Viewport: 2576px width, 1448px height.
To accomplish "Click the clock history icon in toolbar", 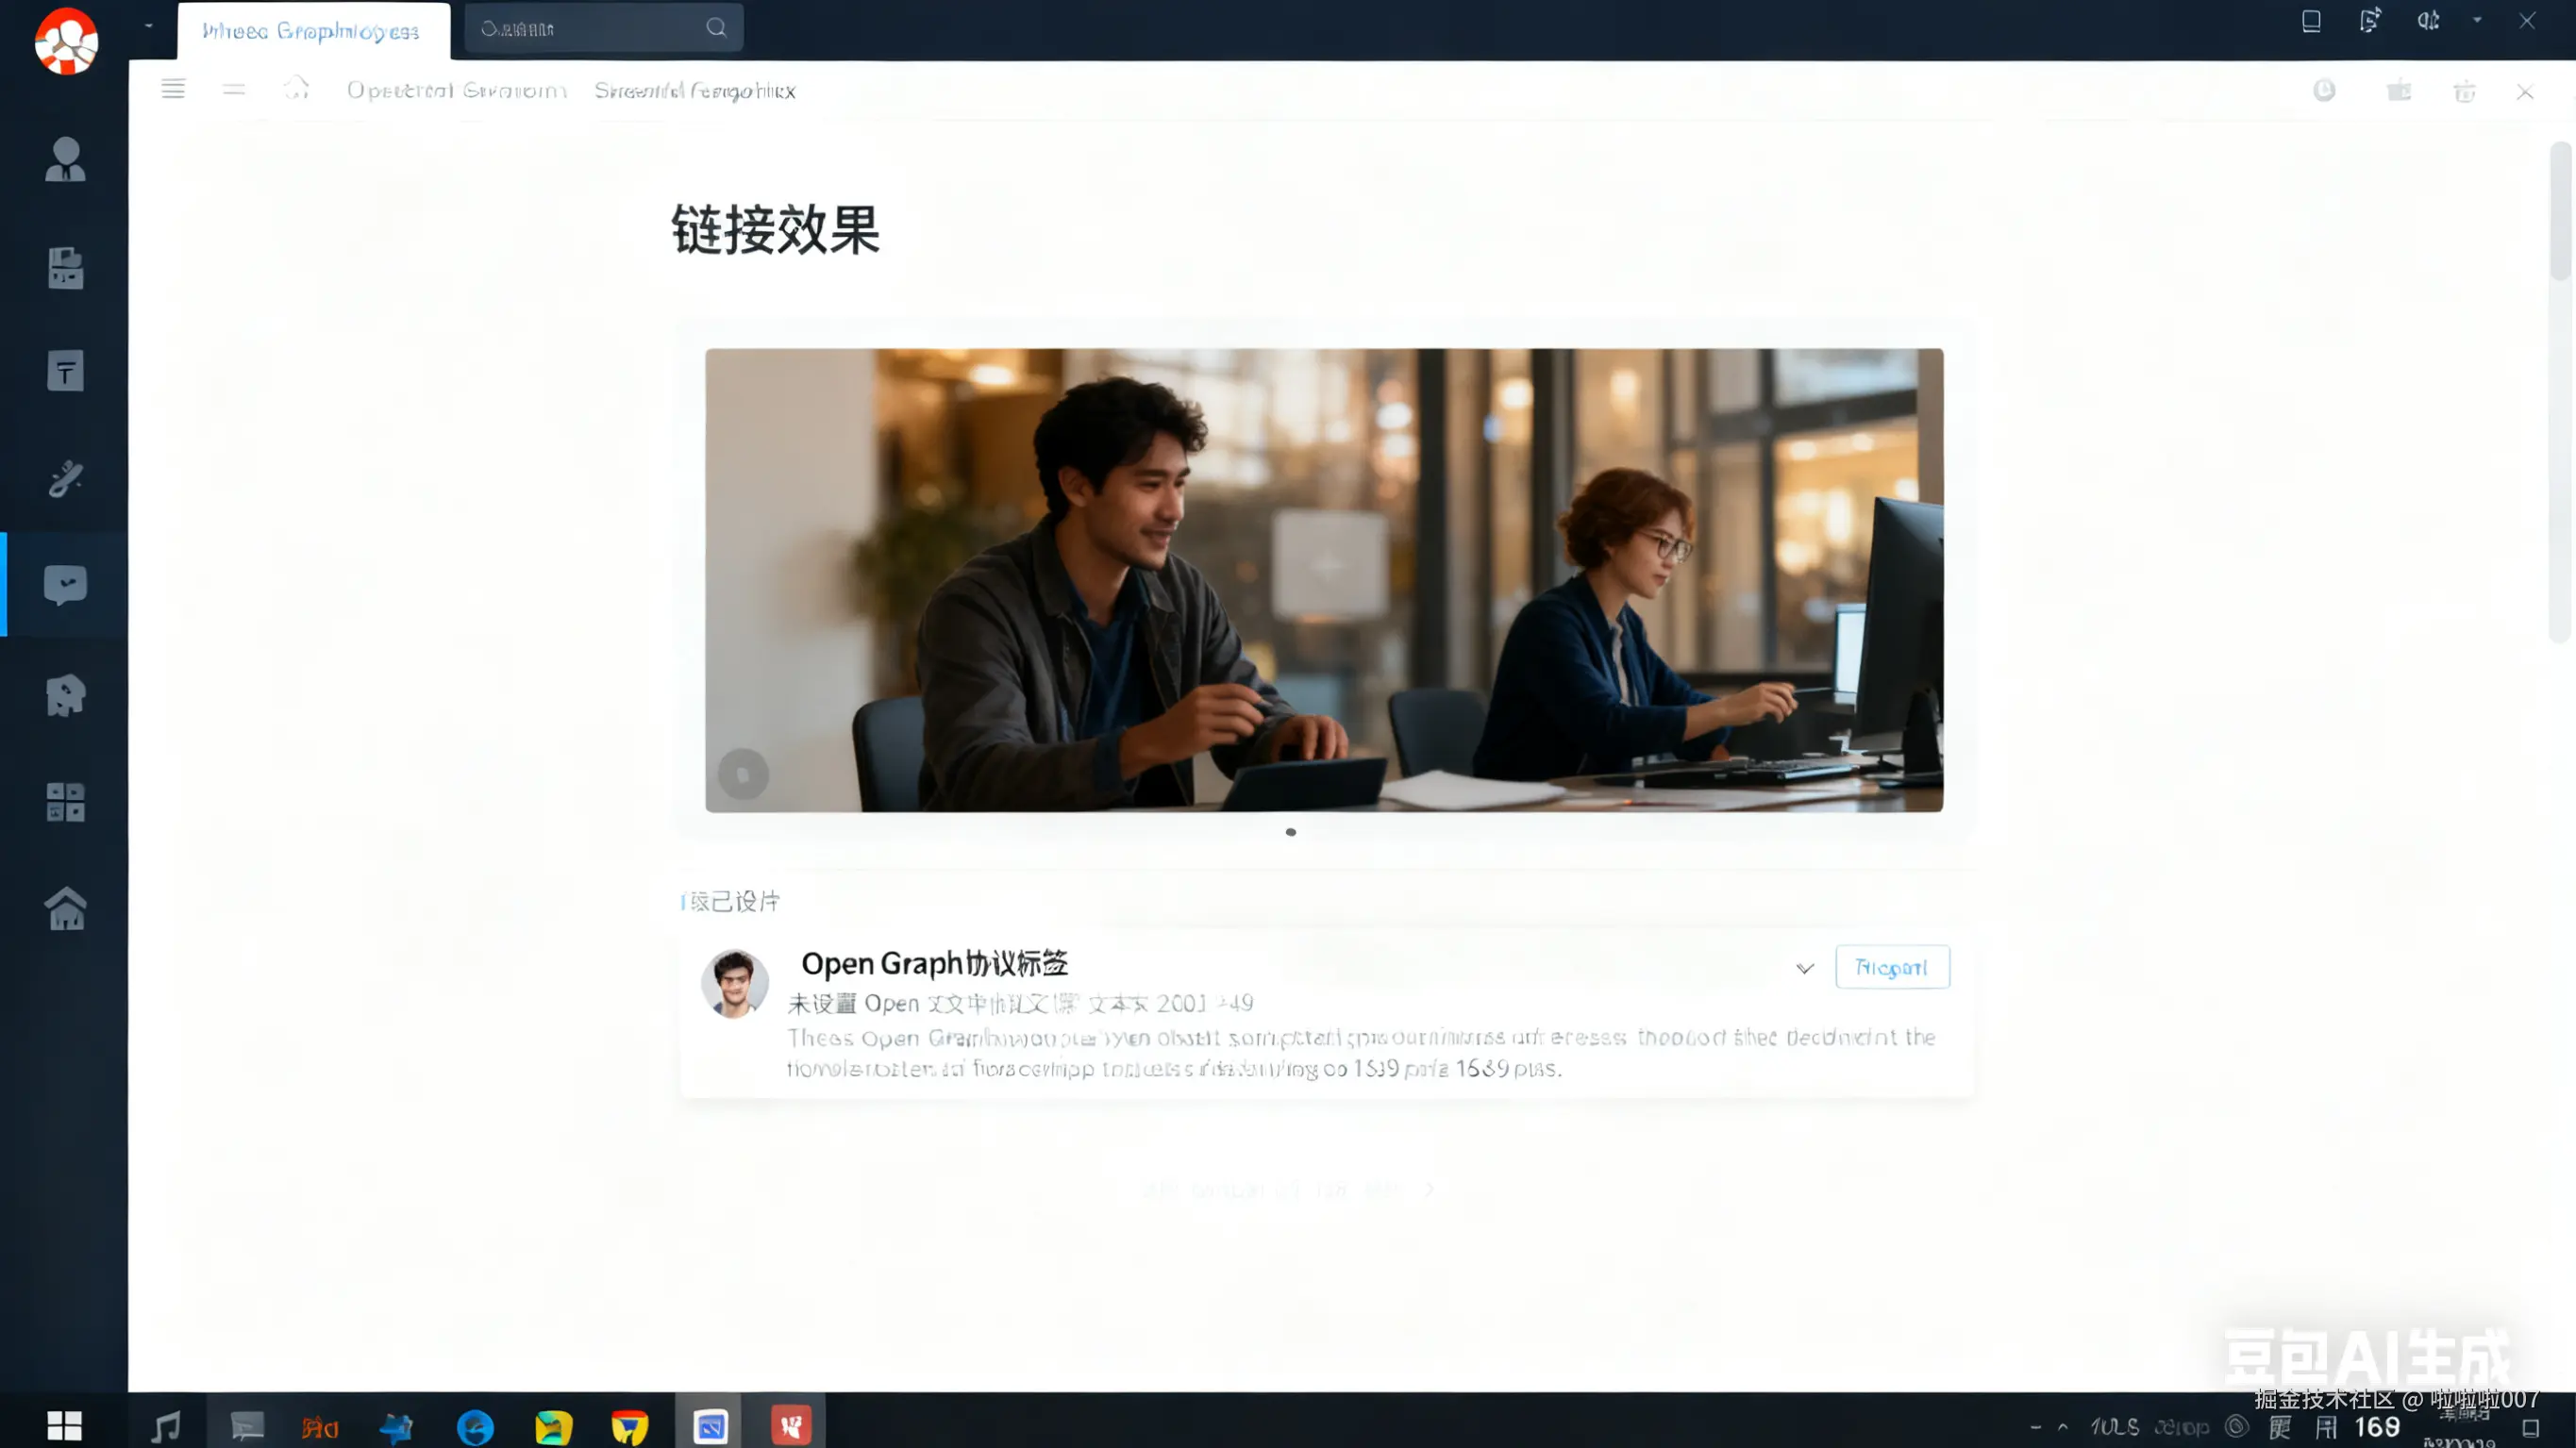I will (x=2324, y=91).
